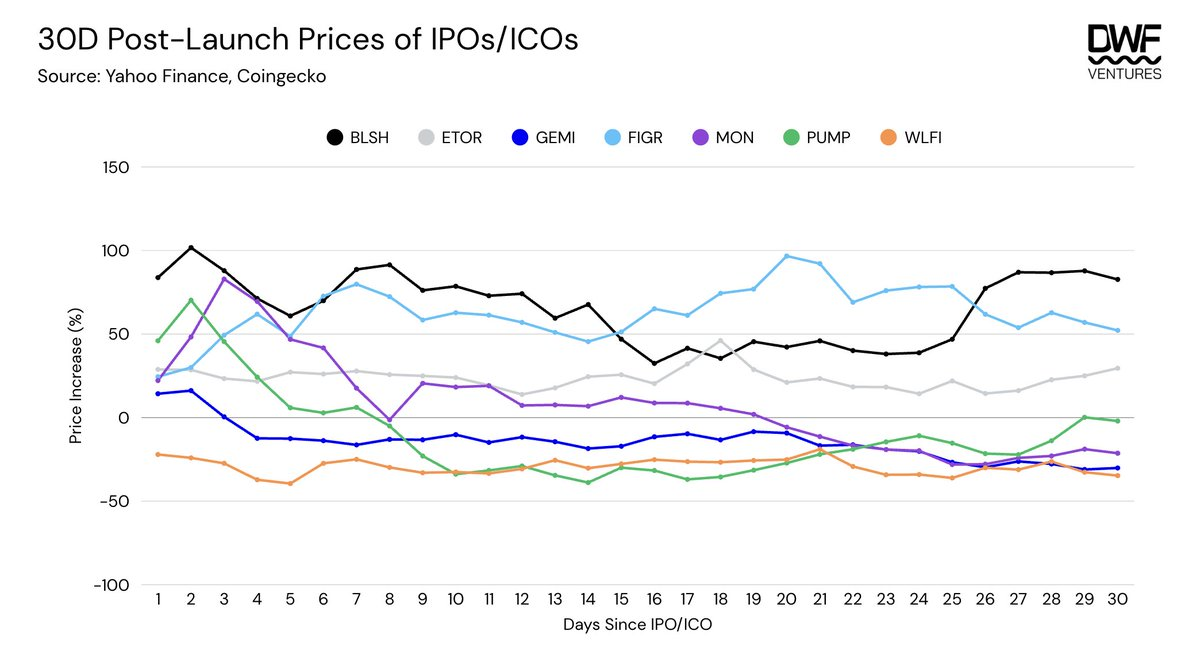Click the MON peak point at day 3
The width and height of the screenshot is (1200, 654).
223,278
